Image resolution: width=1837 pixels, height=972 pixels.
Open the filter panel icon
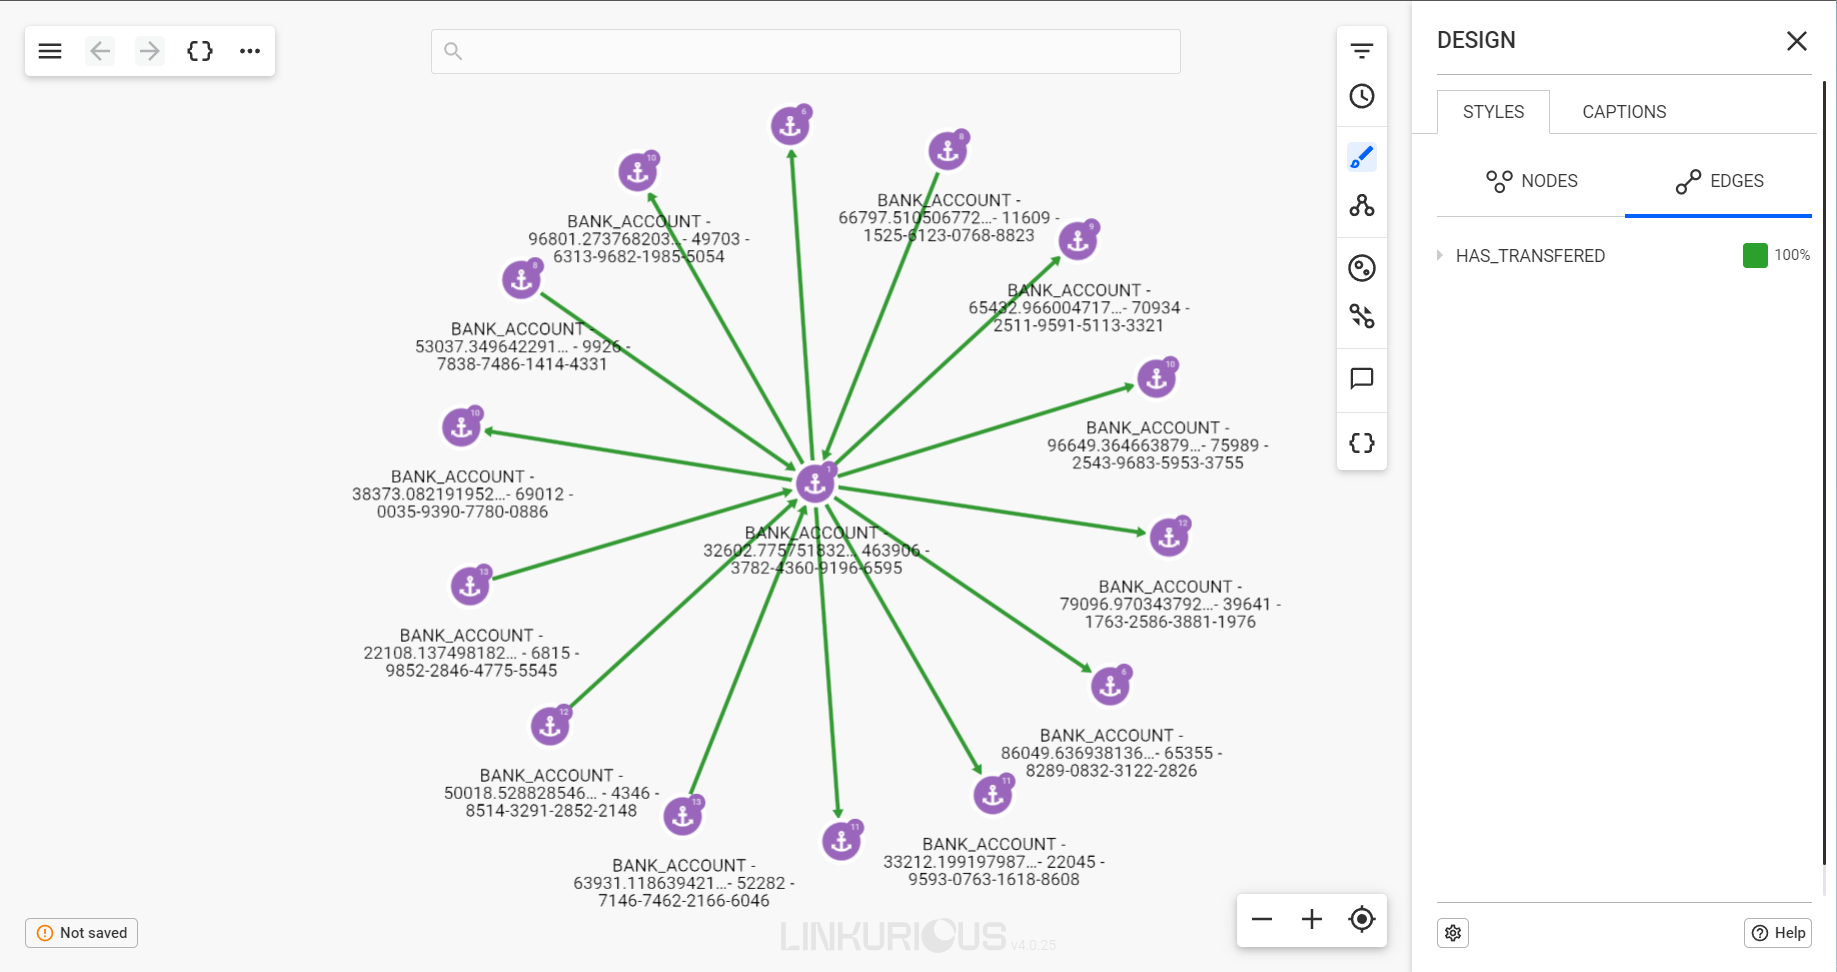tap(1361, 51)
